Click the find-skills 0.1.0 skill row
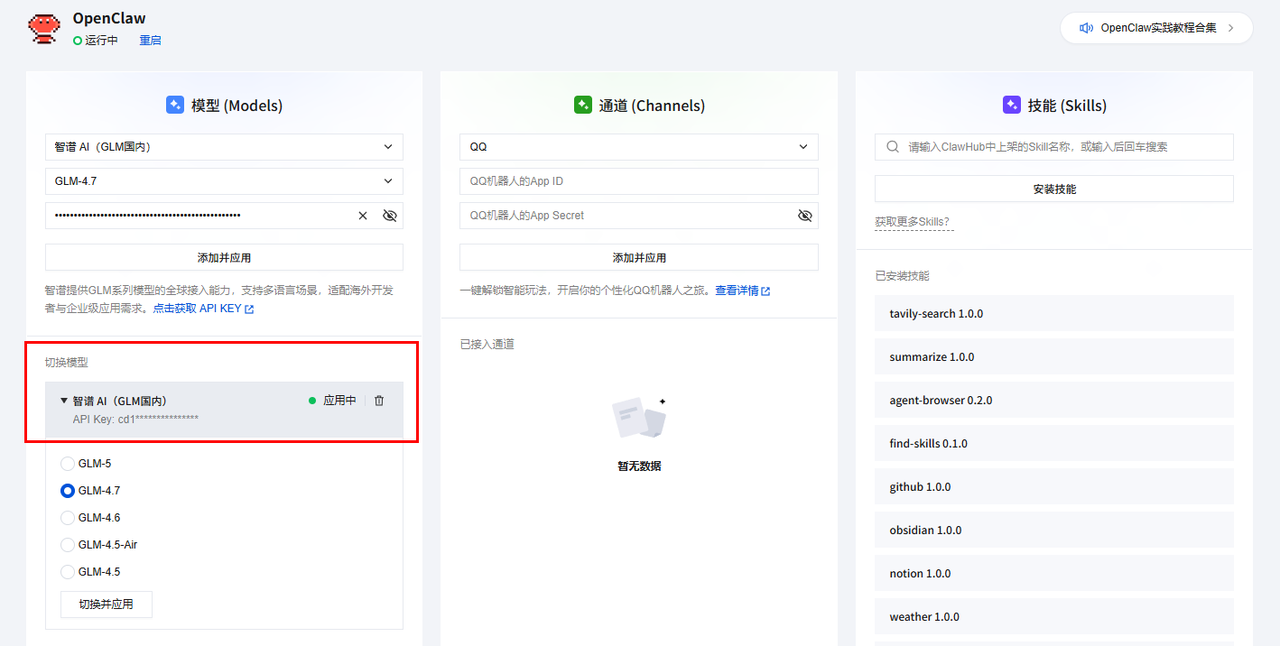1280x646 pixels. tap(1054, 443)
